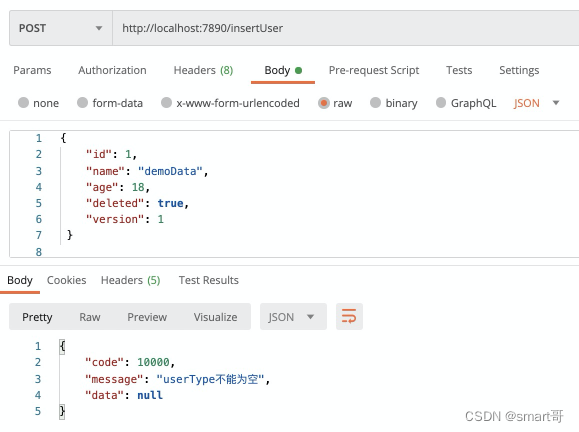The width and height of the screenshot is (579, 432).
Task: Select the Pretty response view
Action: click(x=37, y=317)
